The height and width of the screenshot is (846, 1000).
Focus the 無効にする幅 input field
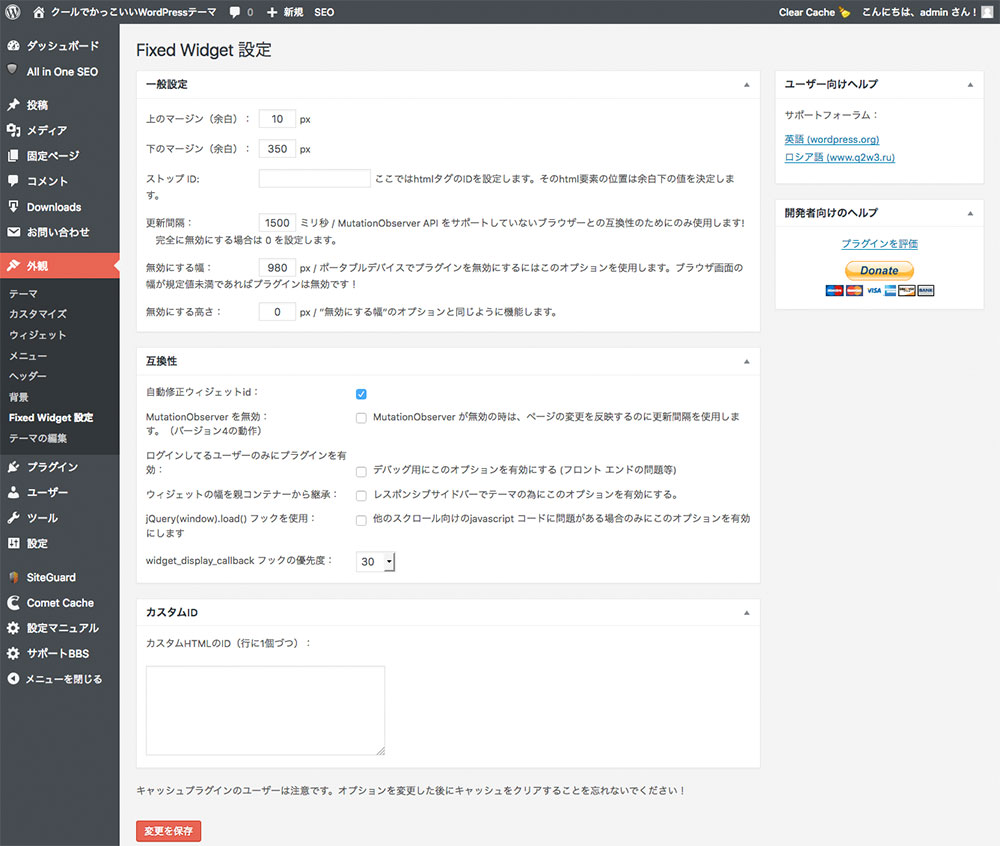click(x=277, y=268)
